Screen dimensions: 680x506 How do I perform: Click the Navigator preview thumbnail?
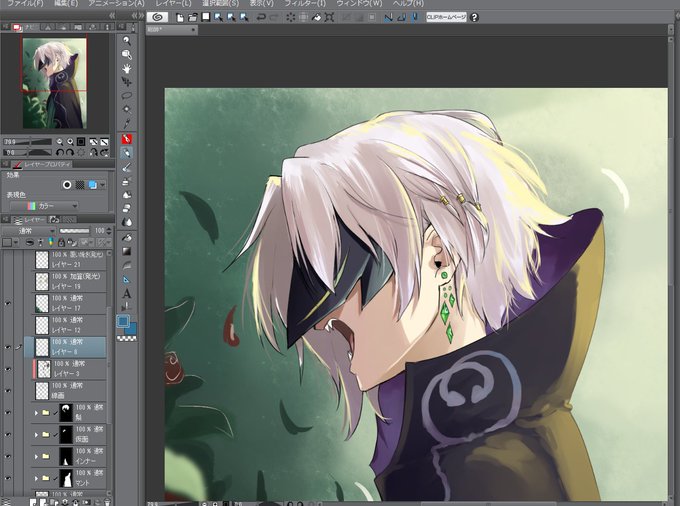click(x=55, y=83)
